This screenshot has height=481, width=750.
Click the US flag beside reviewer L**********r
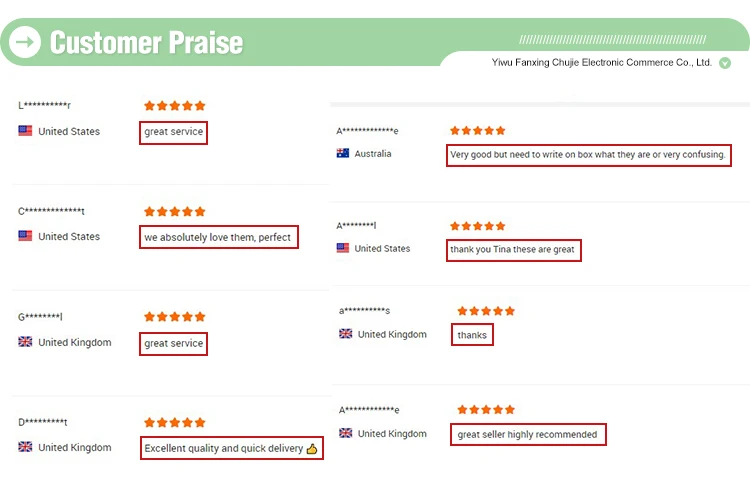pos(25,131)
